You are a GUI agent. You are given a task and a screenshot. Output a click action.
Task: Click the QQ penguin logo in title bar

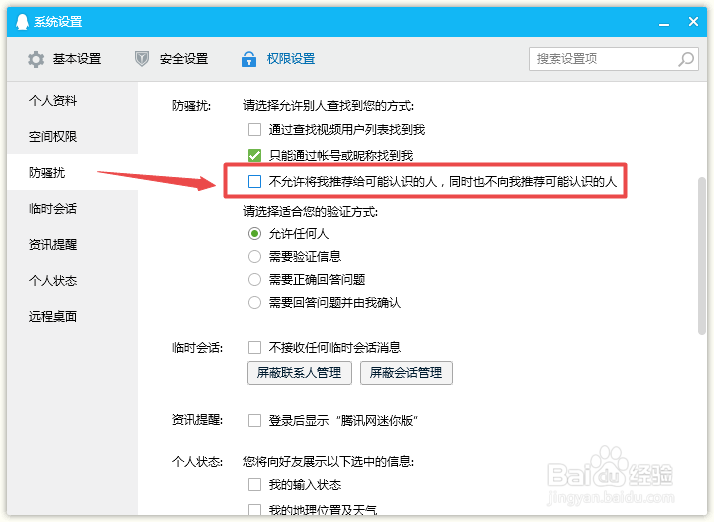22,21
